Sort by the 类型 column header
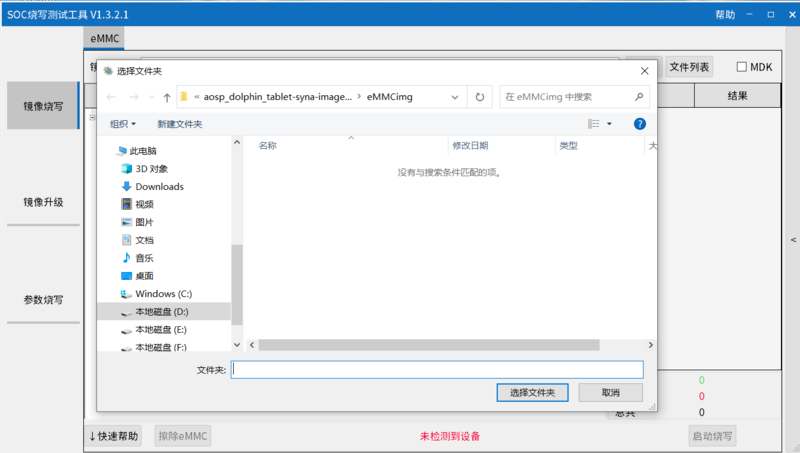Screen dimensions: 800x453 568,146
